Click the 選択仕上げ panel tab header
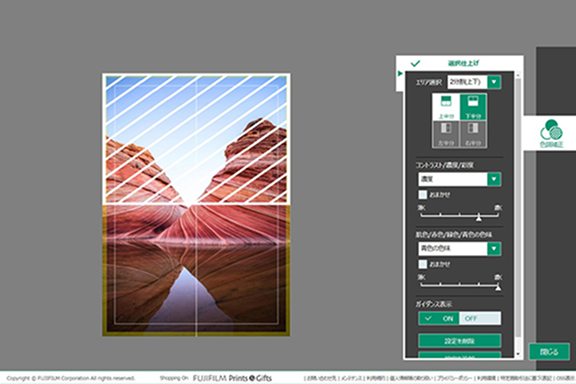 (x=463, y=63)
